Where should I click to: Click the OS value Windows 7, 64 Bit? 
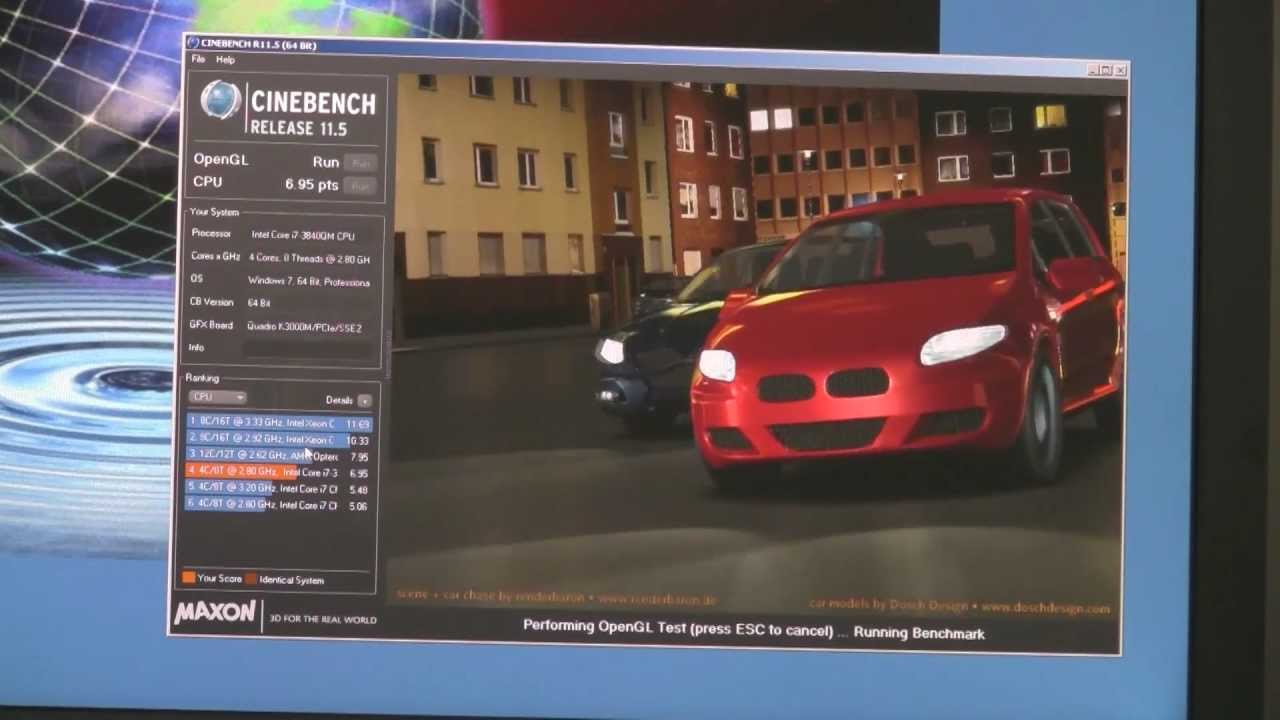pyautogui.click(x=309, y=282)
